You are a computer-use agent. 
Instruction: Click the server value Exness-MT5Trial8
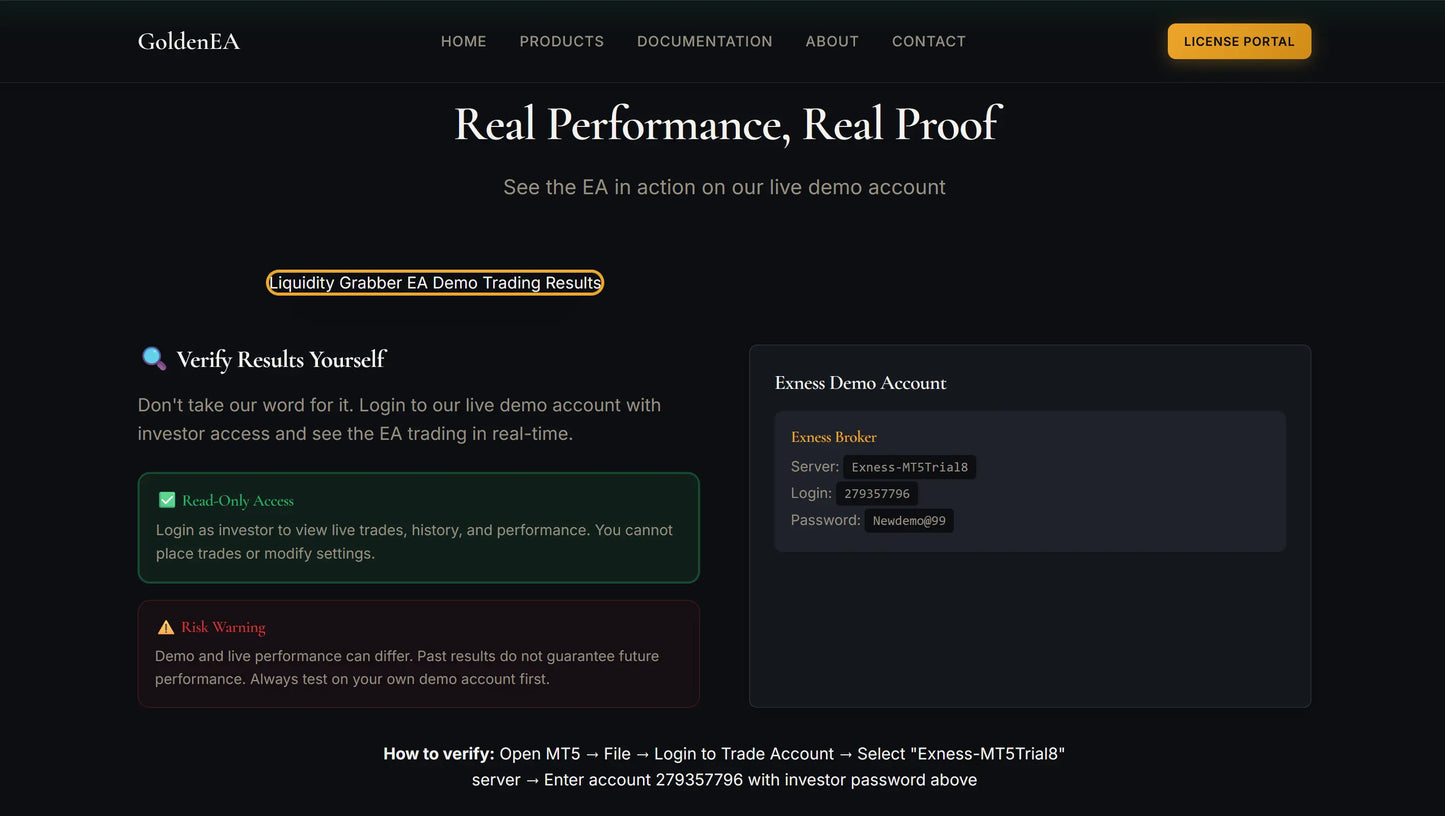pyautogui.click(x=910, y=467)
